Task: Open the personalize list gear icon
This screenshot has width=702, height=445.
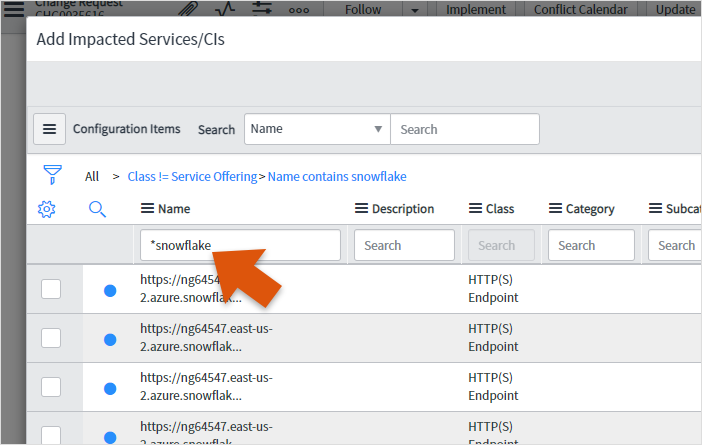Action: click(x=46, y=209)
